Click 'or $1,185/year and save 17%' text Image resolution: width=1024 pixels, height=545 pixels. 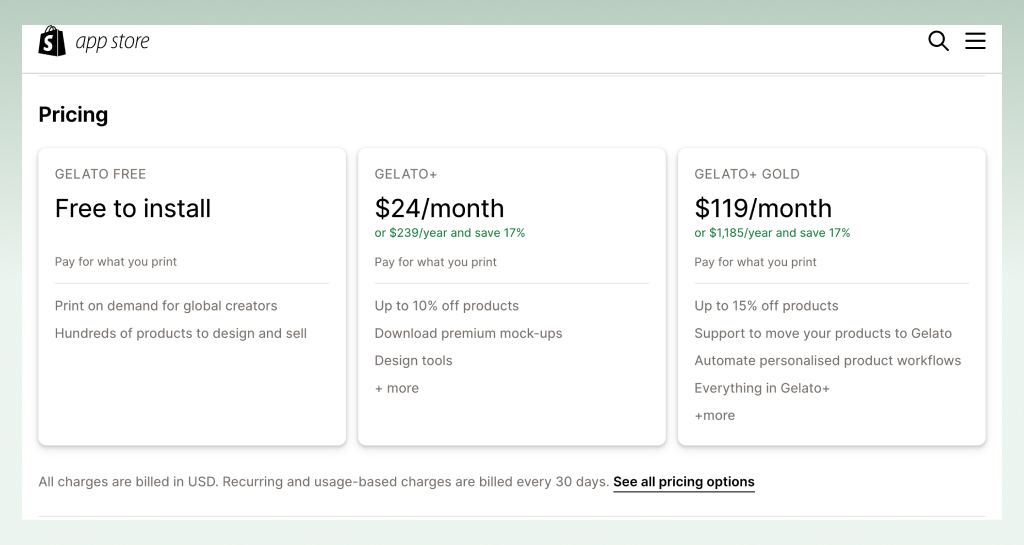773,233
